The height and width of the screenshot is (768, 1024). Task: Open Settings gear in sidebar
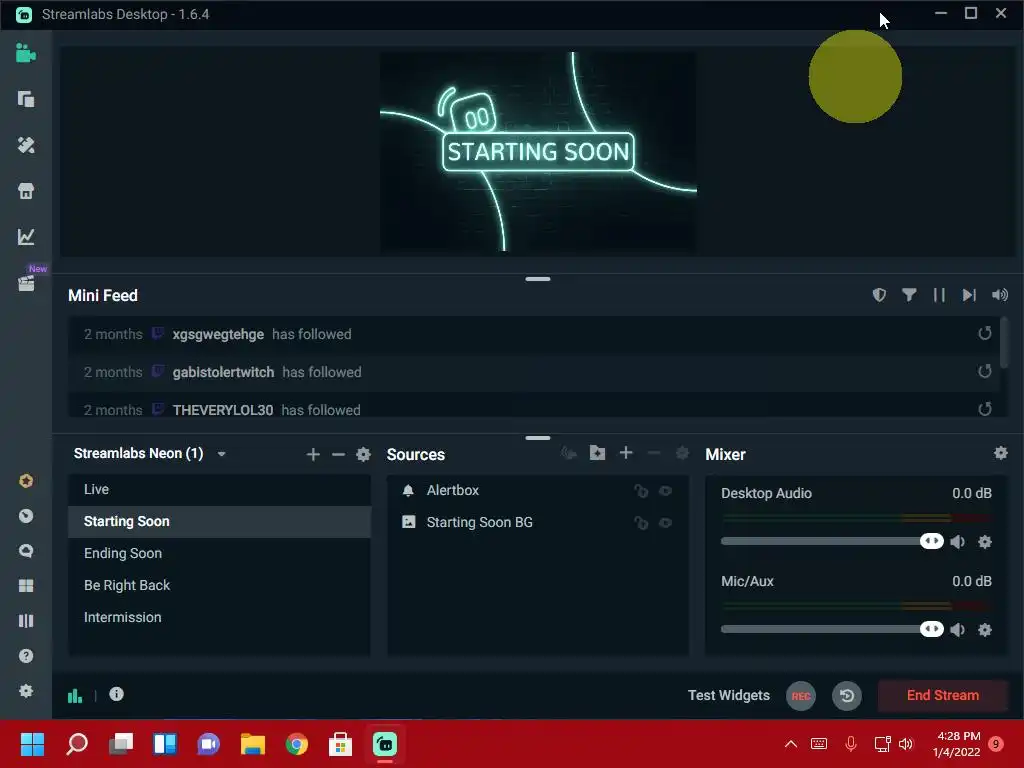pos(25,691)
